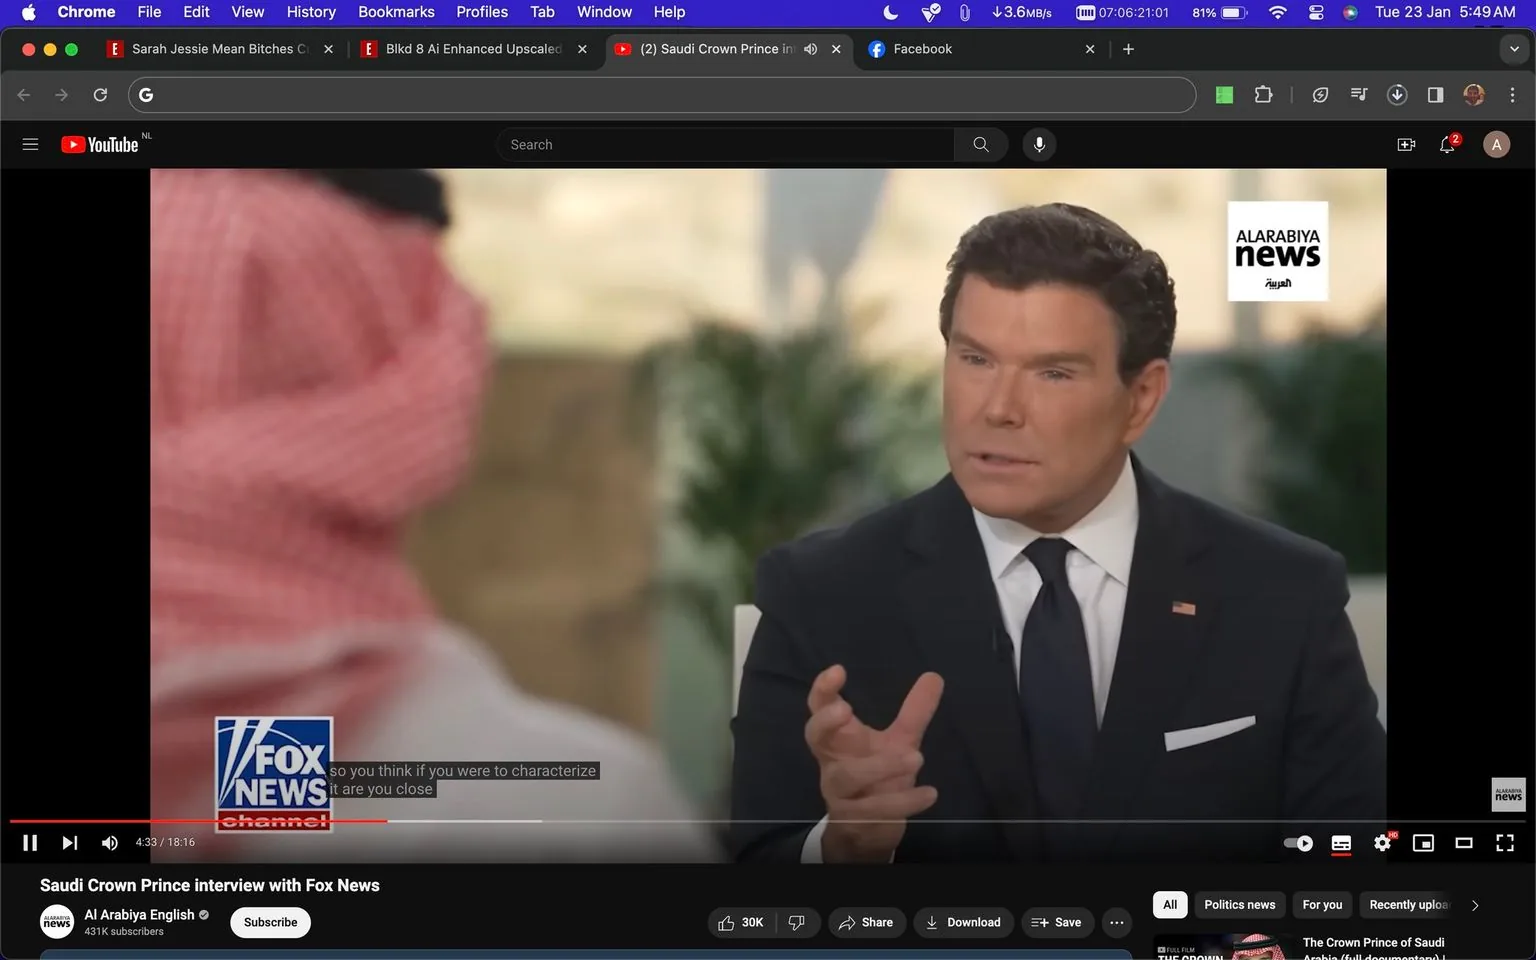Expand more filter chips with right arrow

pos(1475,904)
